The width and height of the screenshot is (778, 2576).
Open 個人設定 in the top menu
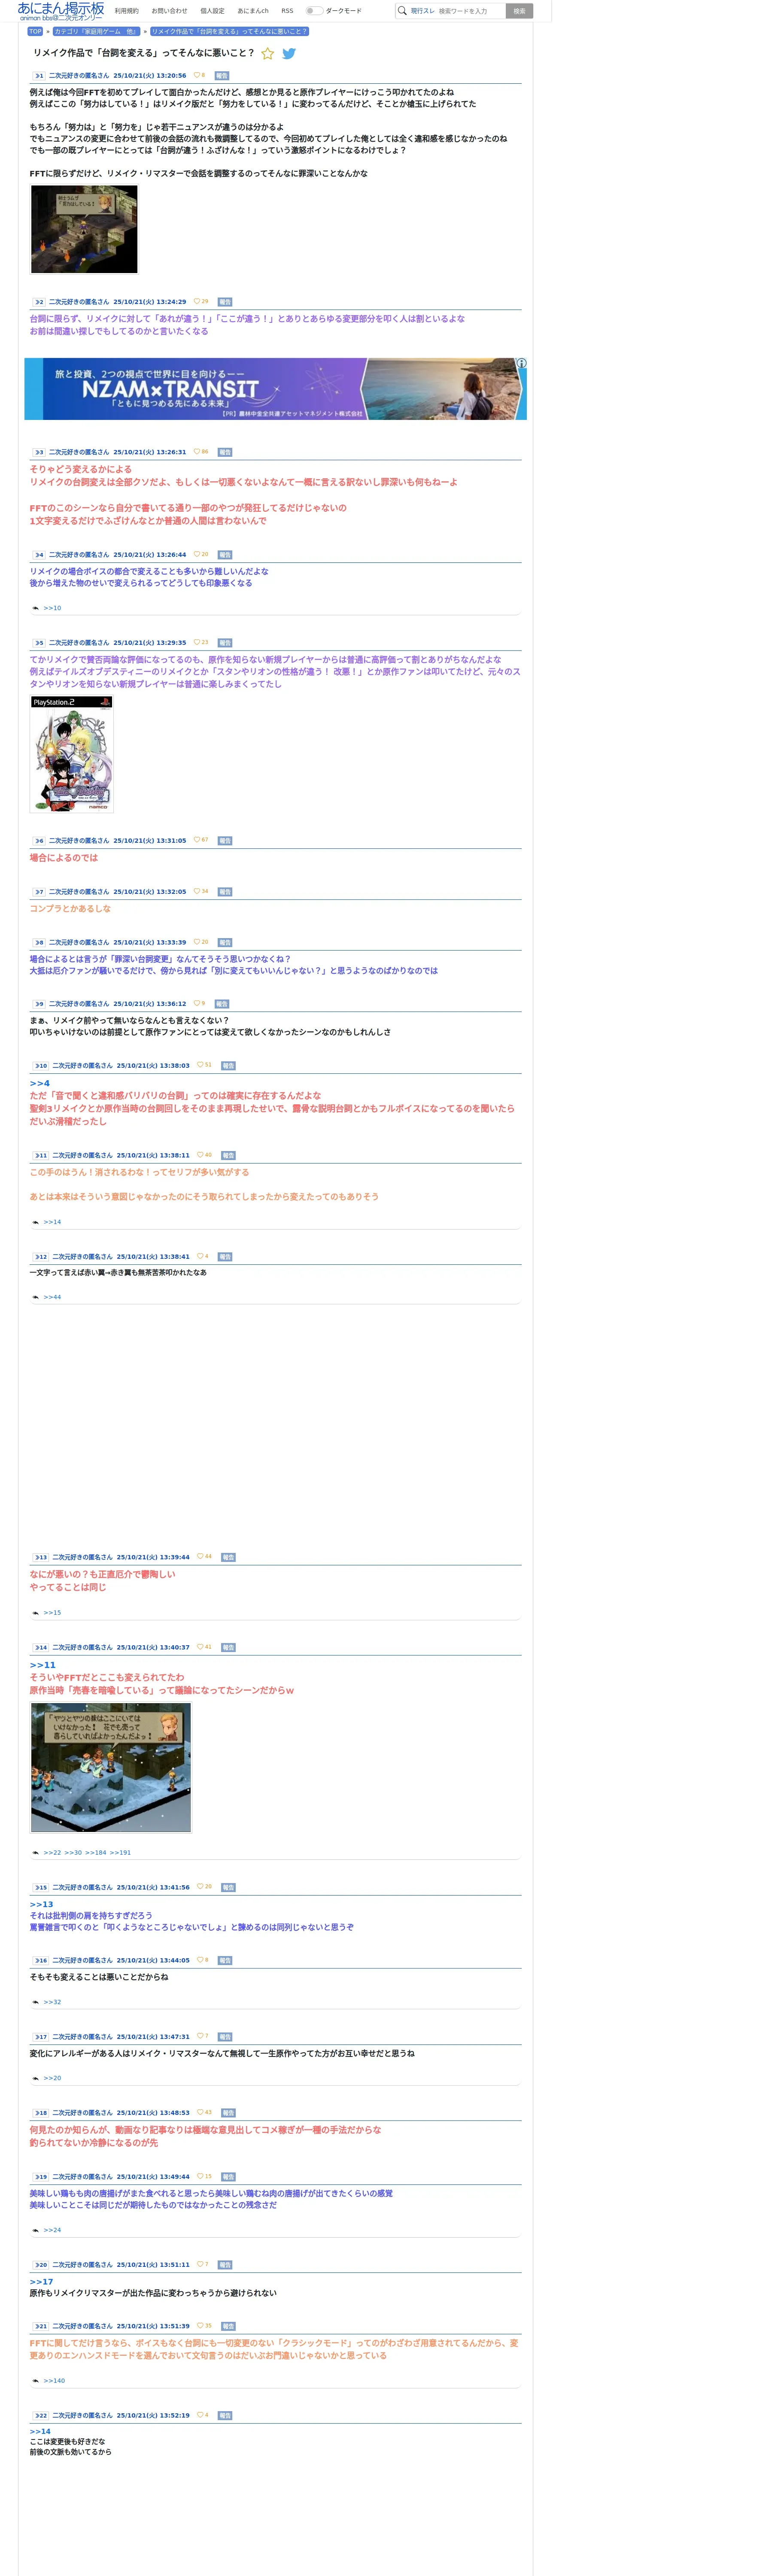click(212, 11)
